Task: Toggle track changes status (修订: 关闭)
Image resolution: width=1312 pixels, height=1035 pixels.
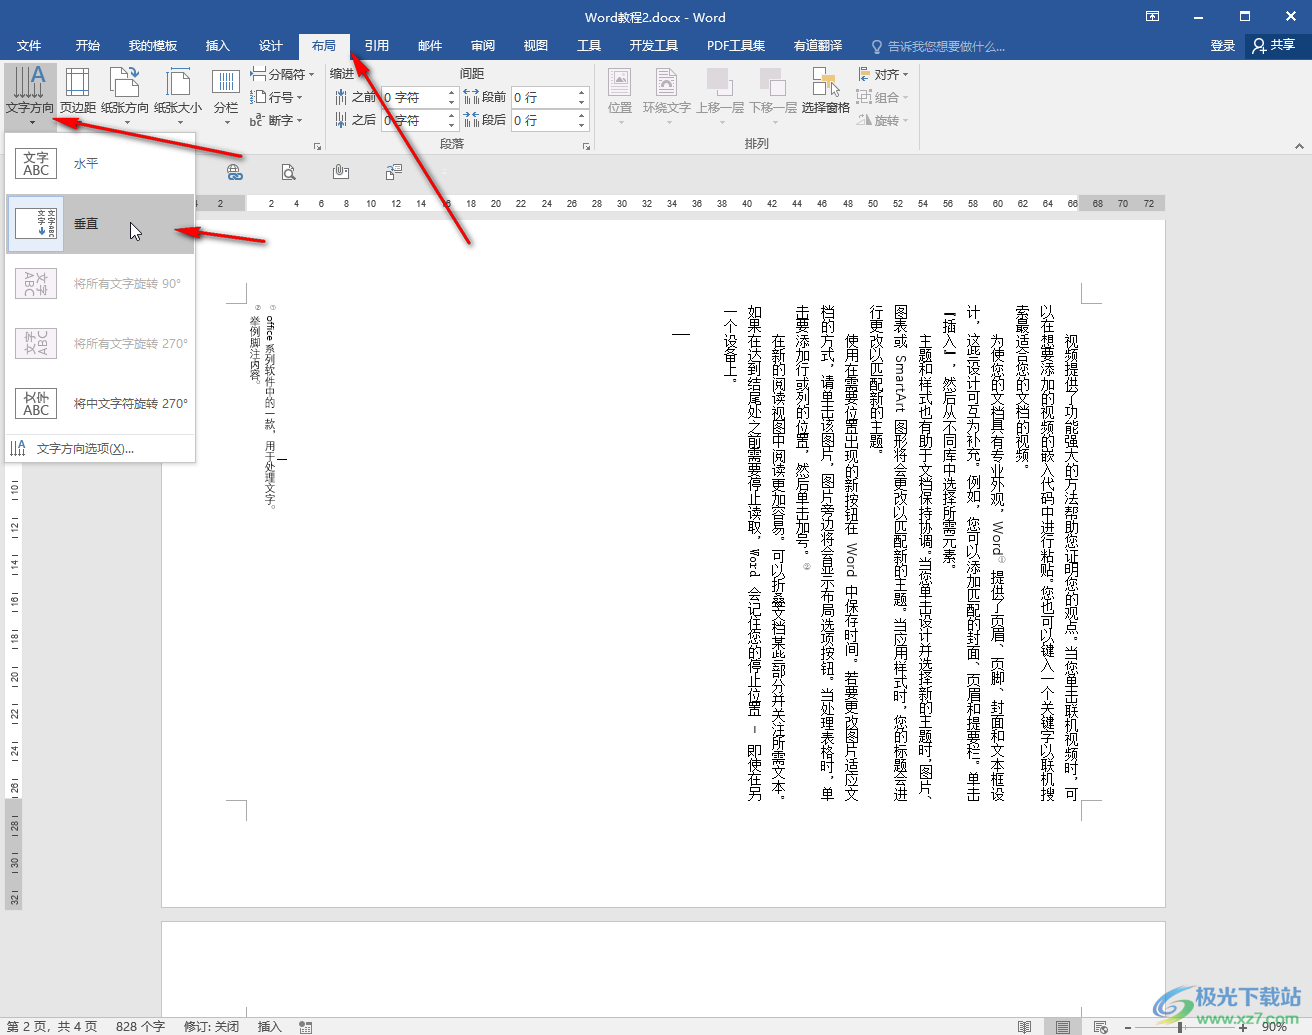Action: click(211, 1027)
